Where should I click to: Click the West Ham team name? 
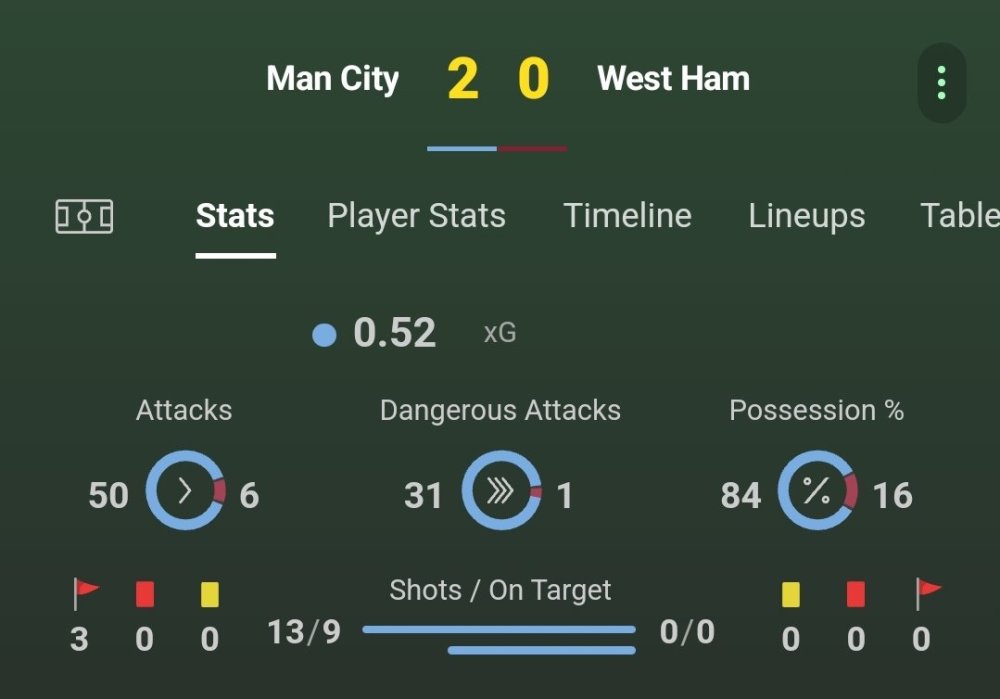(672, 79)
